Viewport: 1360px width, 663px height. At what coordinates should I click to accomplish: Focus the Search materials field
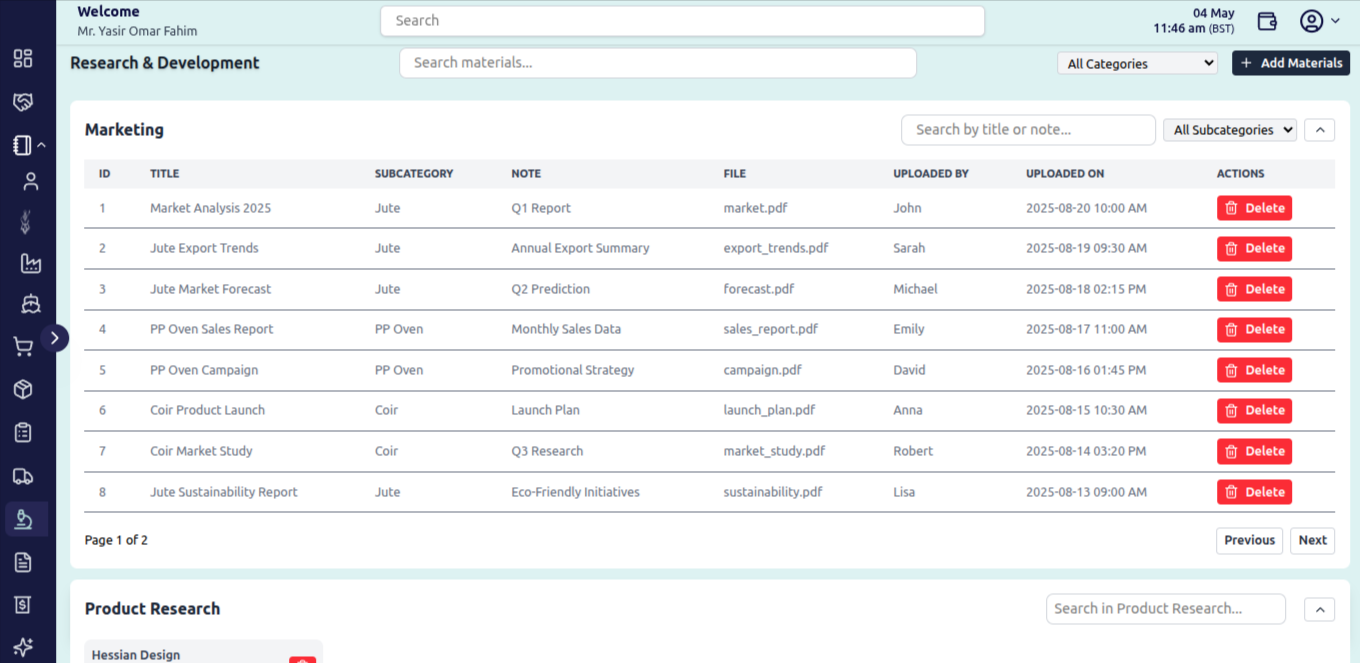pos(658,63)
